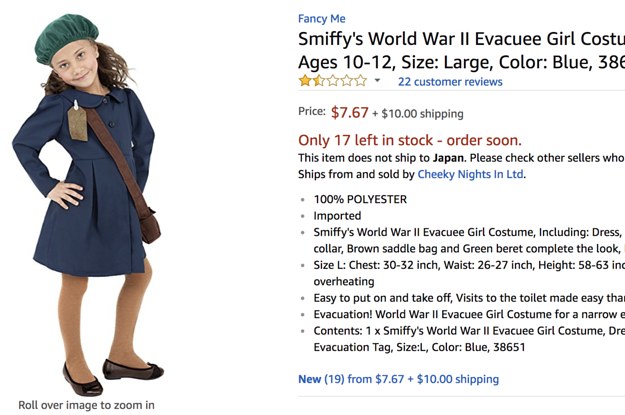625x415 pixels.
Task: Expand the ratings breakdown dropdown arrow
Action: (x=377, y=81)
